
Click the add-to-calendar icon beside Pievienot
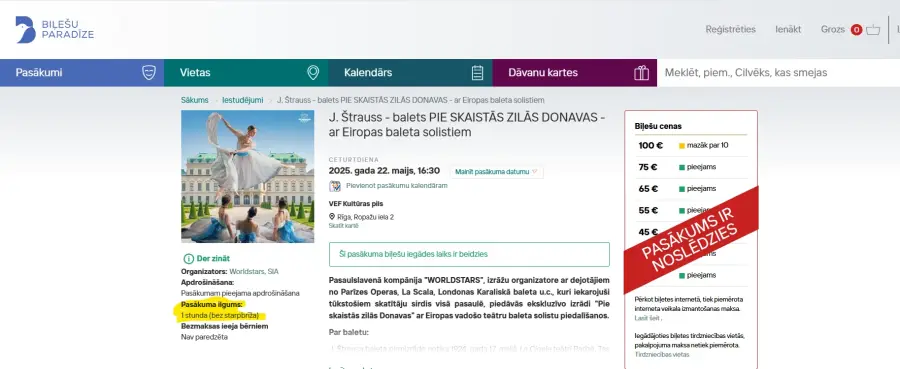click(335, 186)
